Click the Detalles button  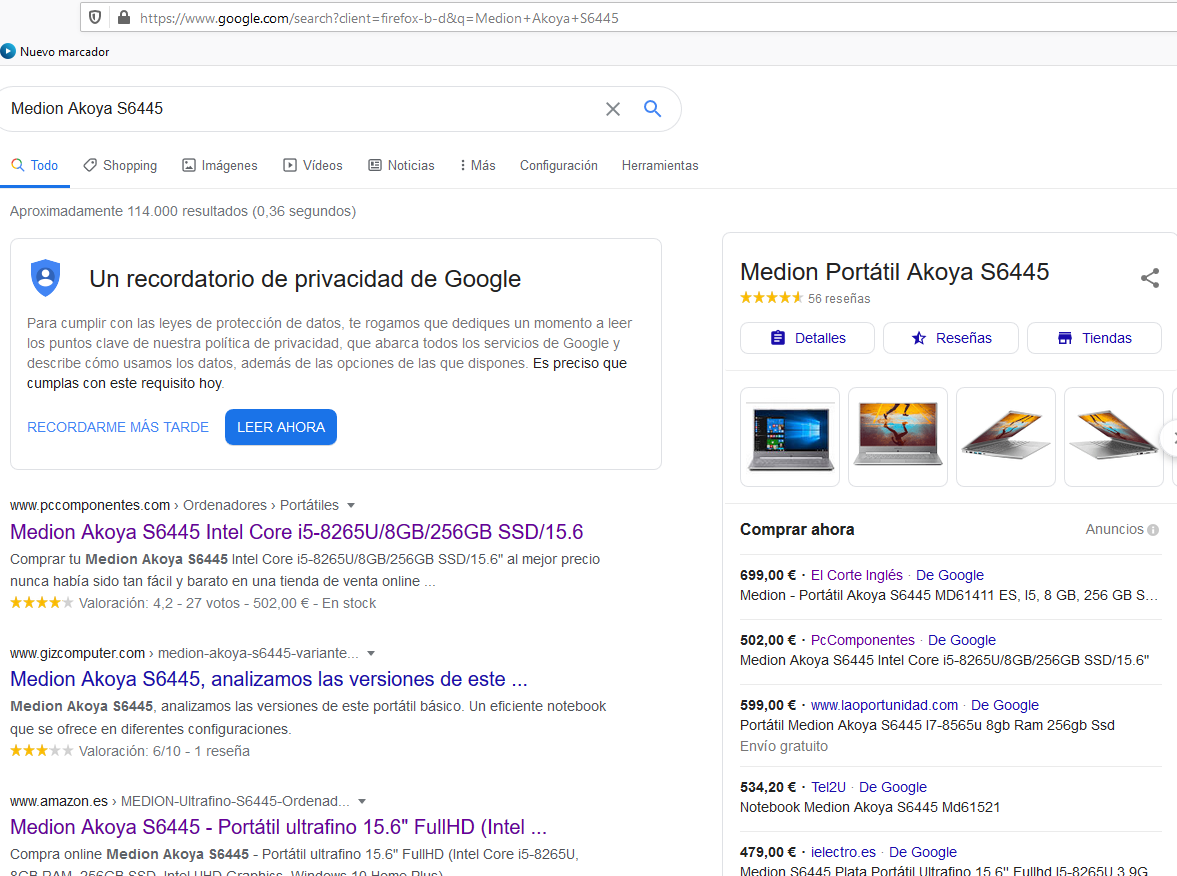pyautogui.click(x=808, y=338)
